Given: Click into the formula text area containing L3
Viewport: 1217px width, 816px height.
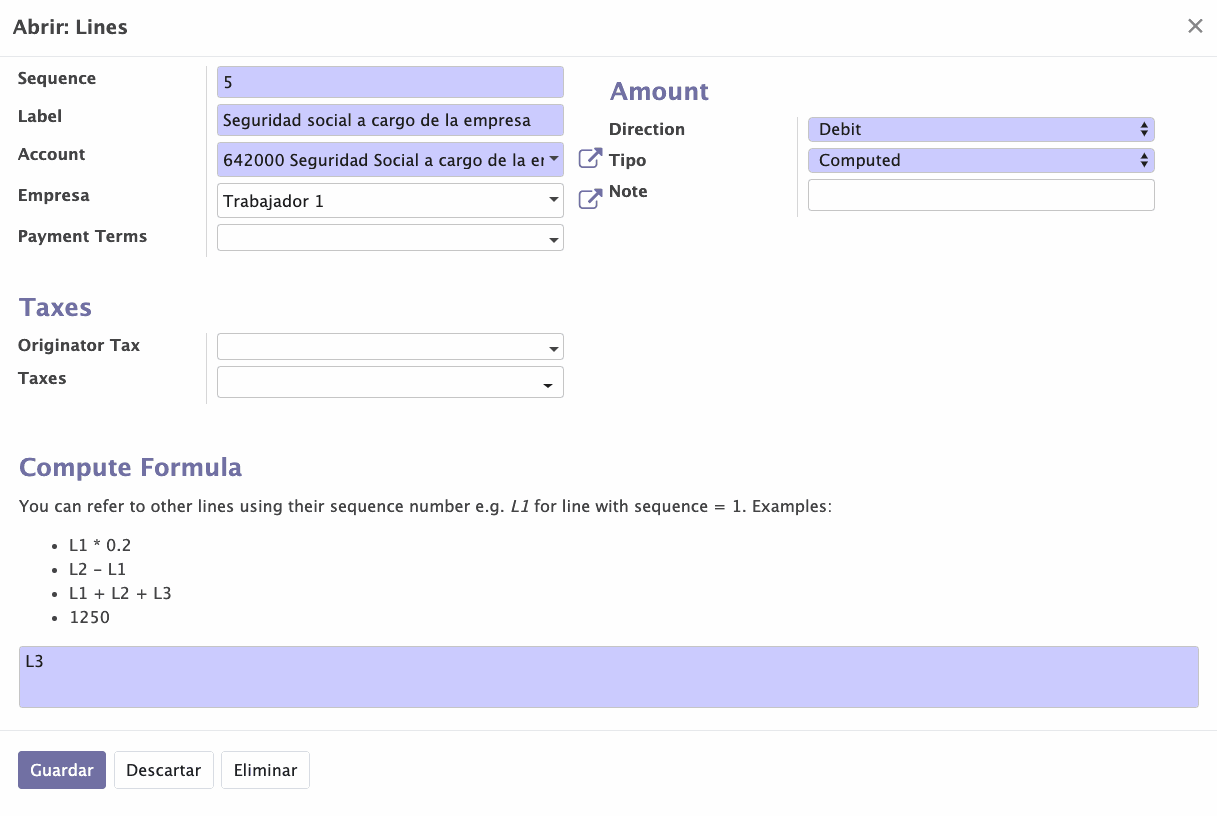Looking at the screenshot, I should tap(608, 677).
